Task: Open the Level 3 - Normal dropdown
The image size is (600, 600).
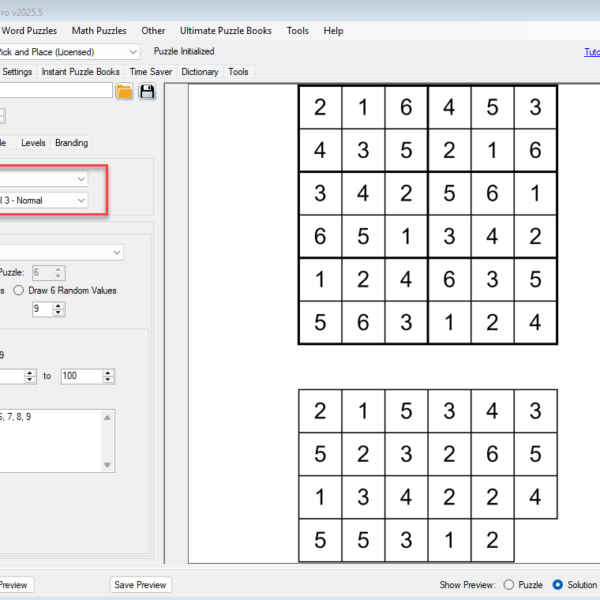Action: [81, 200]
